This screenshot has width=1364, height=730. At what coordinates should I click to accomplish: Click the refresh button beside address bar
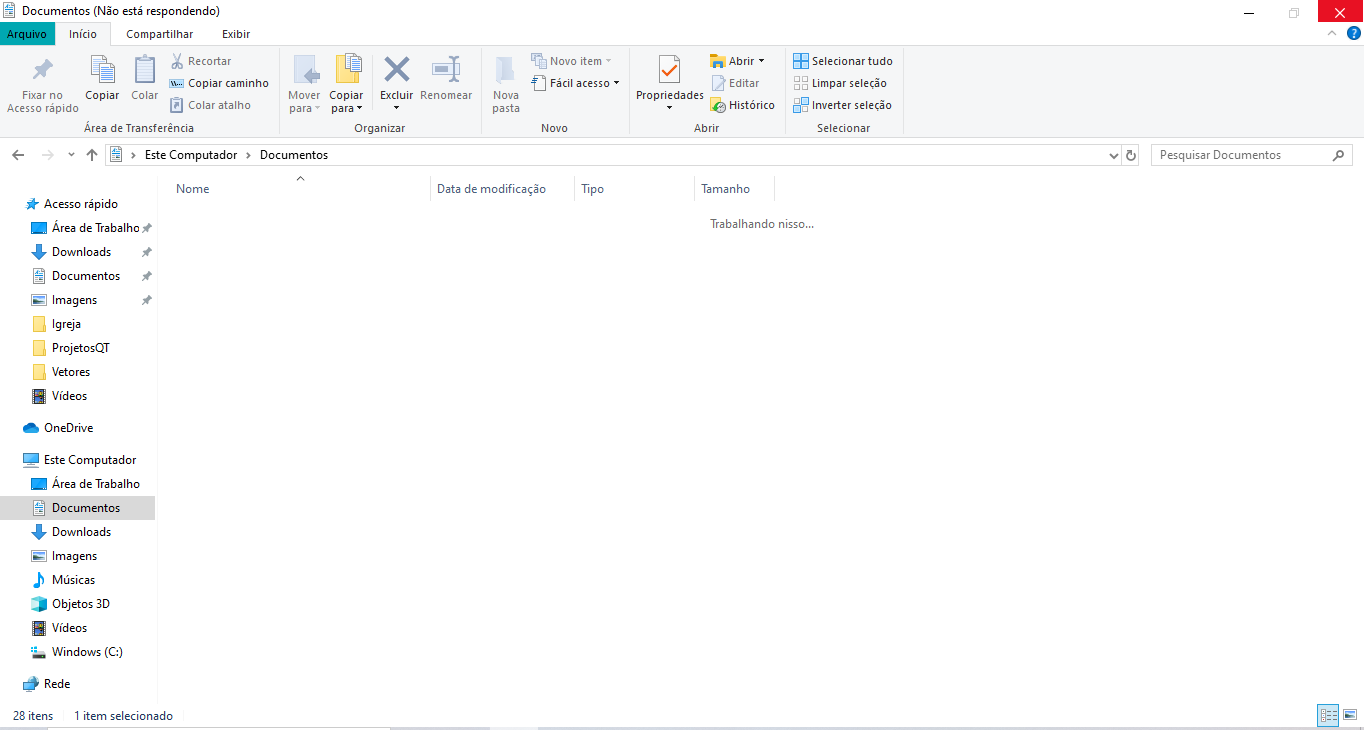click(x=1131, y=155)
